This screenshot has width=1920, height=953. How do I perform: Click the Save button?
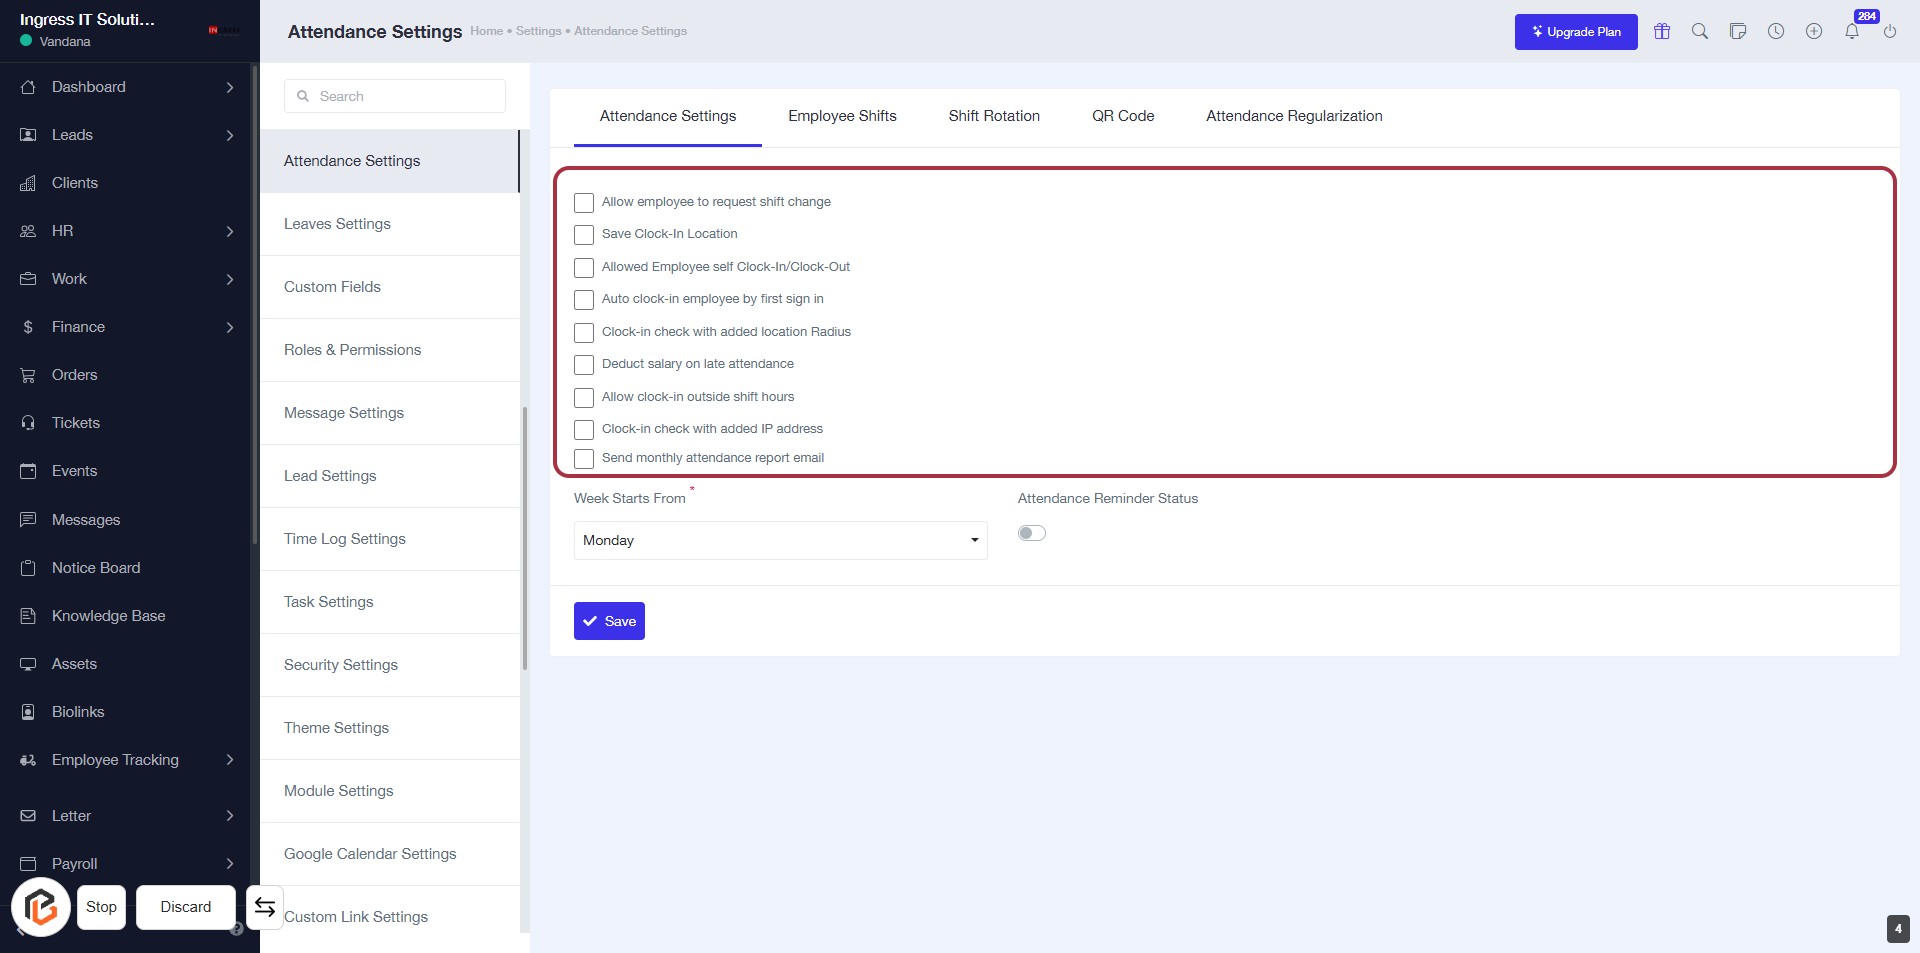(609, 621)
